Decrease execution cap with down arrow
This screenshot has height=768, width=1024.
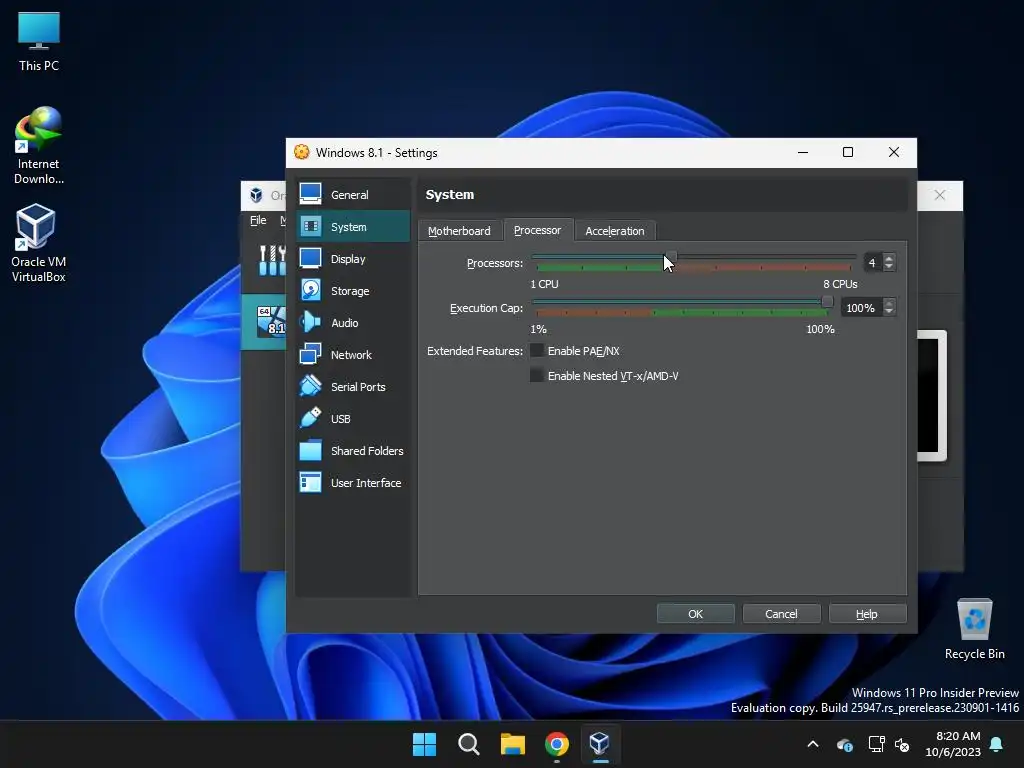pos(889,312)
